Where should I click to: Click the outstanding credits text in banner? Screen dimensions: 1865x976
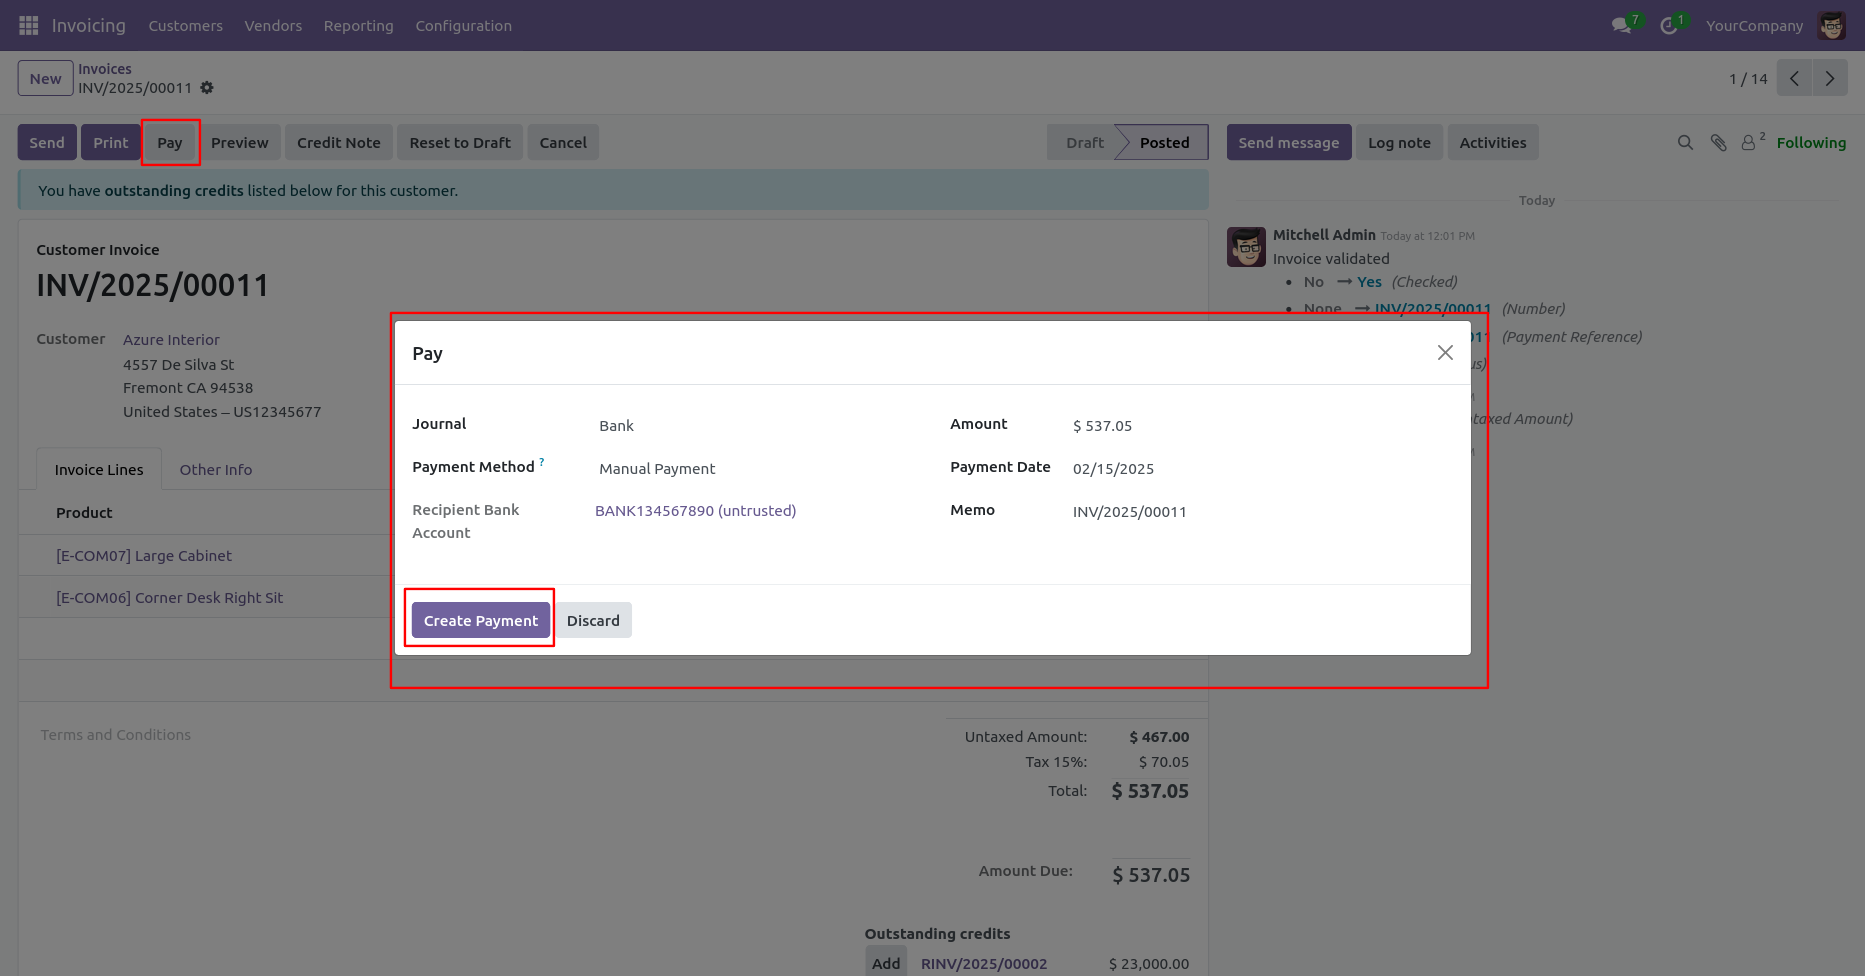[174, 191]
